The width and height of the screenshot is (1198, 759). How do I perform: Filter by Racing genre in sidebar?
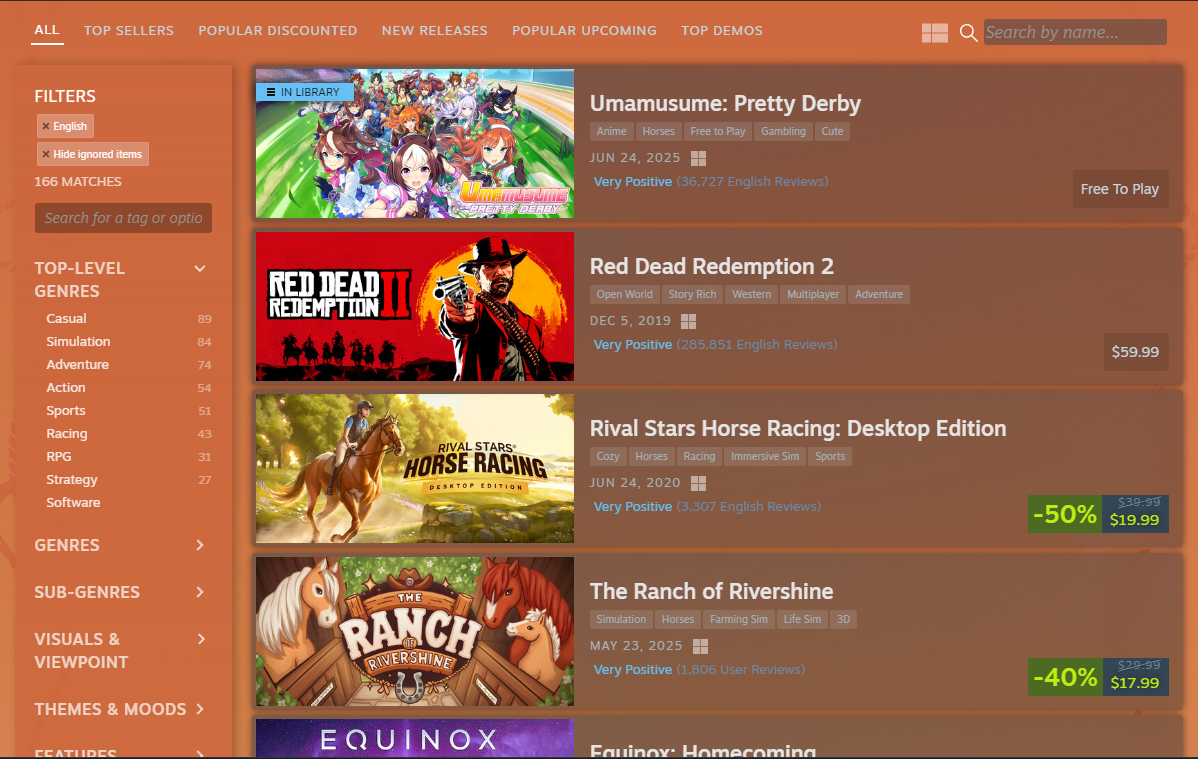pos(66,433)
